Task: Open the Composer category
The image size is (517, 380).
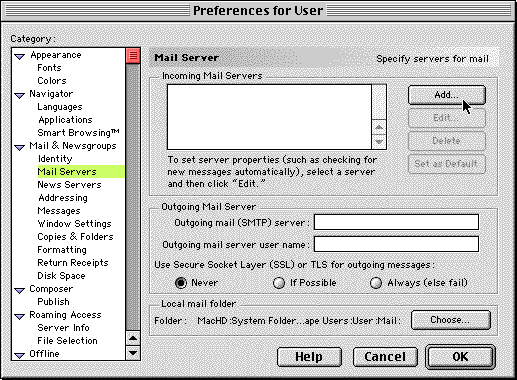Action: point(51,289)
